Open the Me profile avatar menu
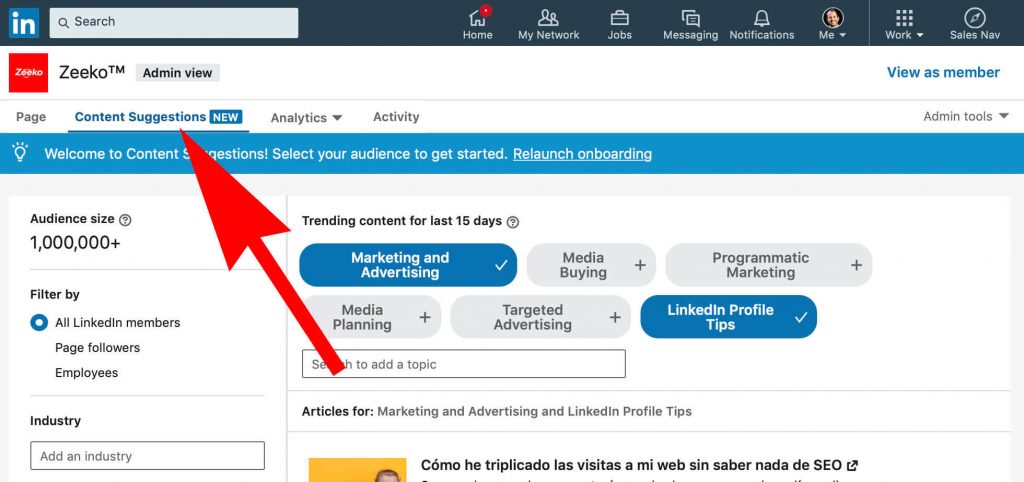 [x=833, y=24]
